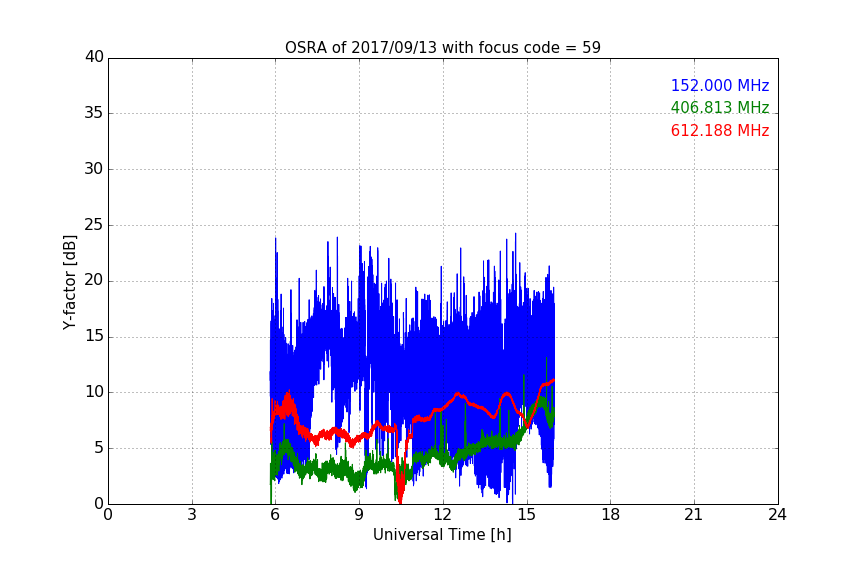
Task: Click the x-axis tick value 9
Action: coord(359,515)
